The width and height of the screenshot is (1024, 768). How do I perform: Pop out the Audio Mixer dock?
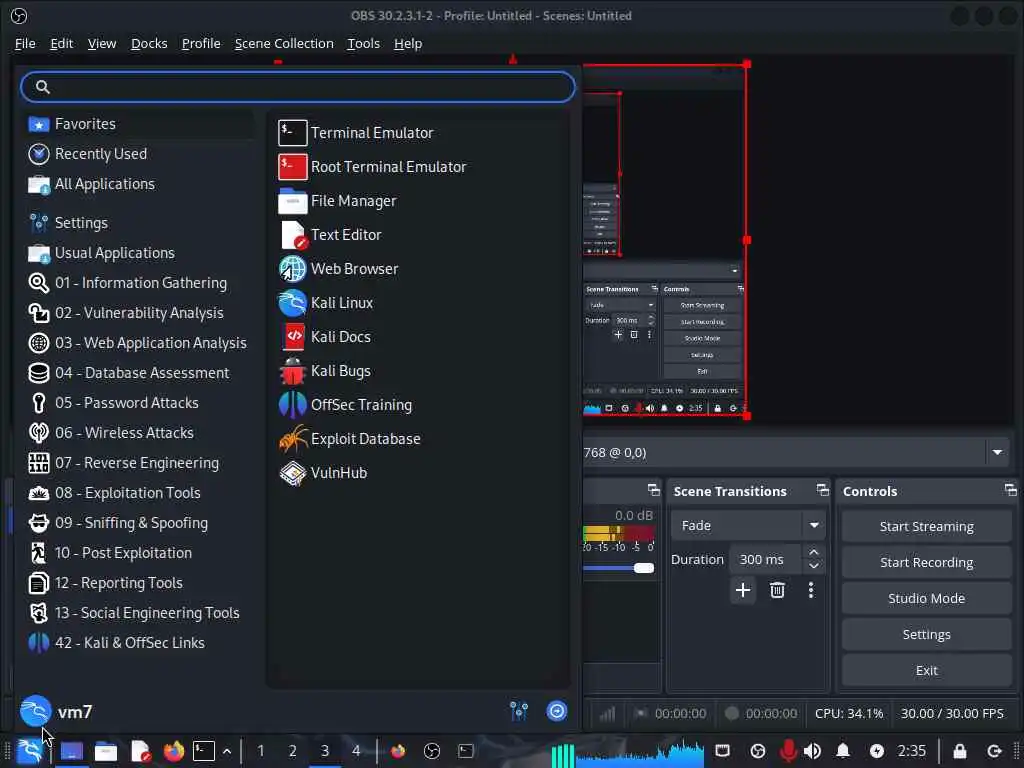point(653,490)
